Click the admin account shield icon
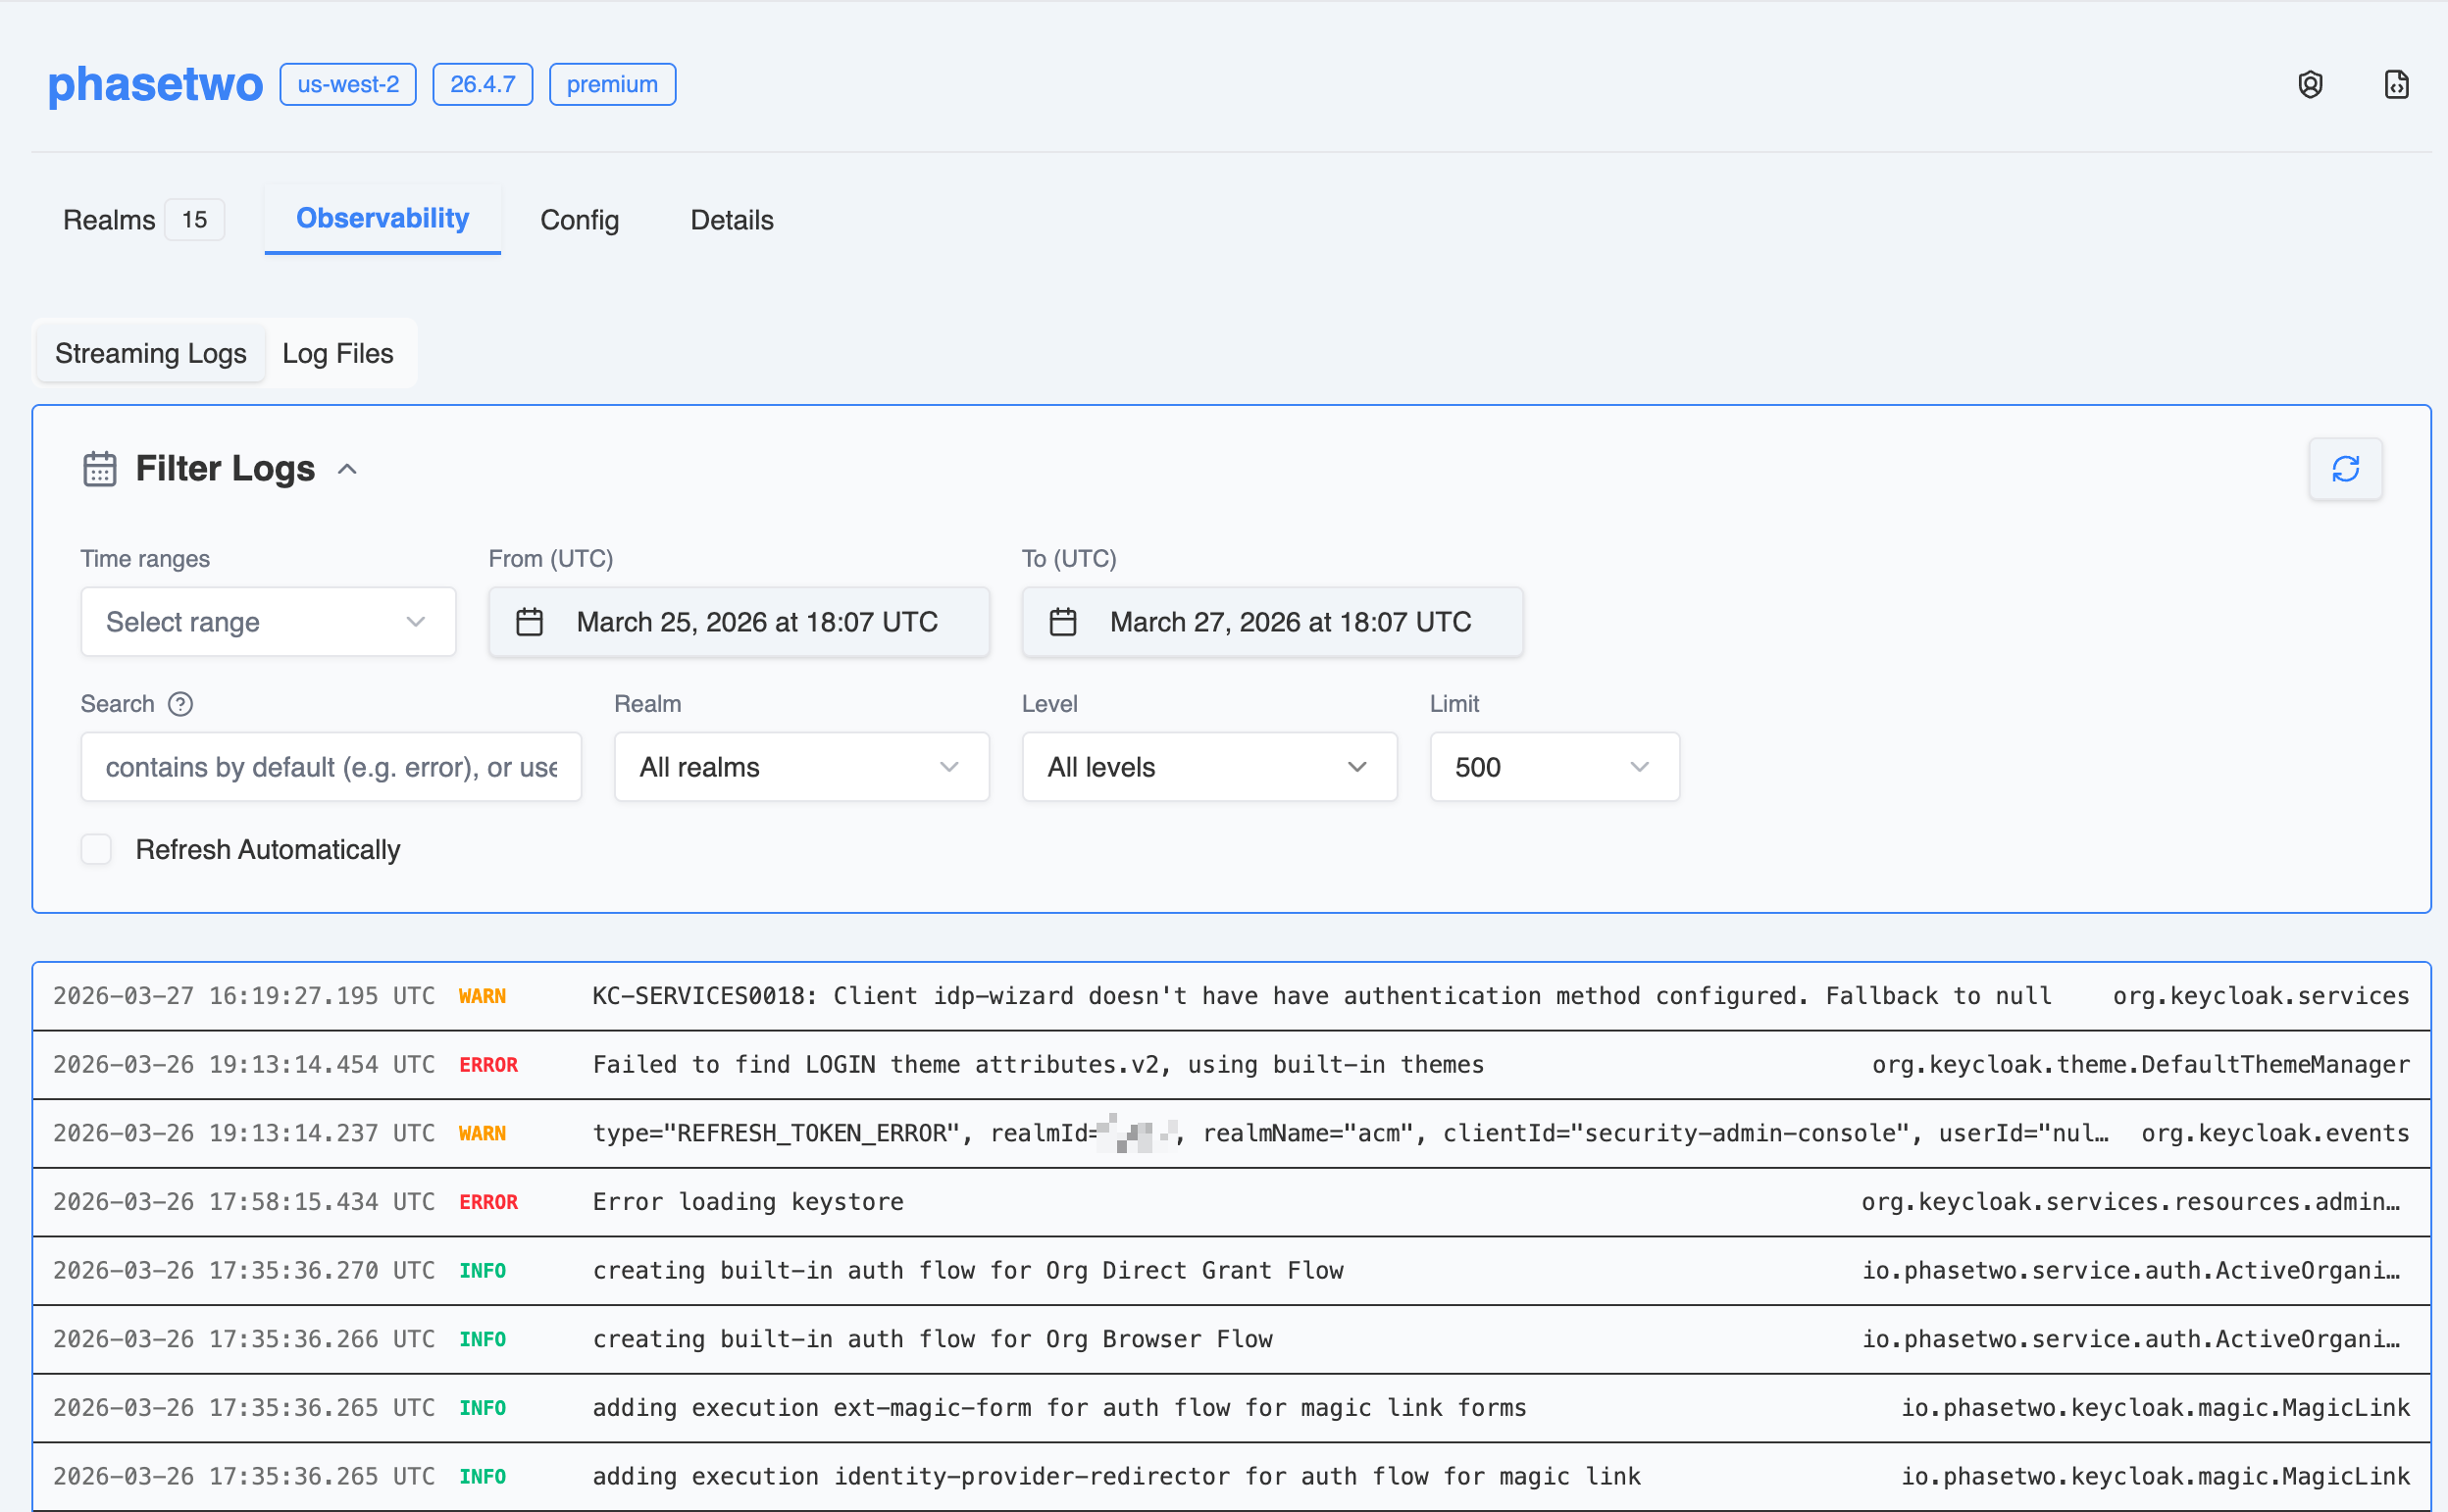Screen dimensions: 2448x1512 (x=2310, y=84)
